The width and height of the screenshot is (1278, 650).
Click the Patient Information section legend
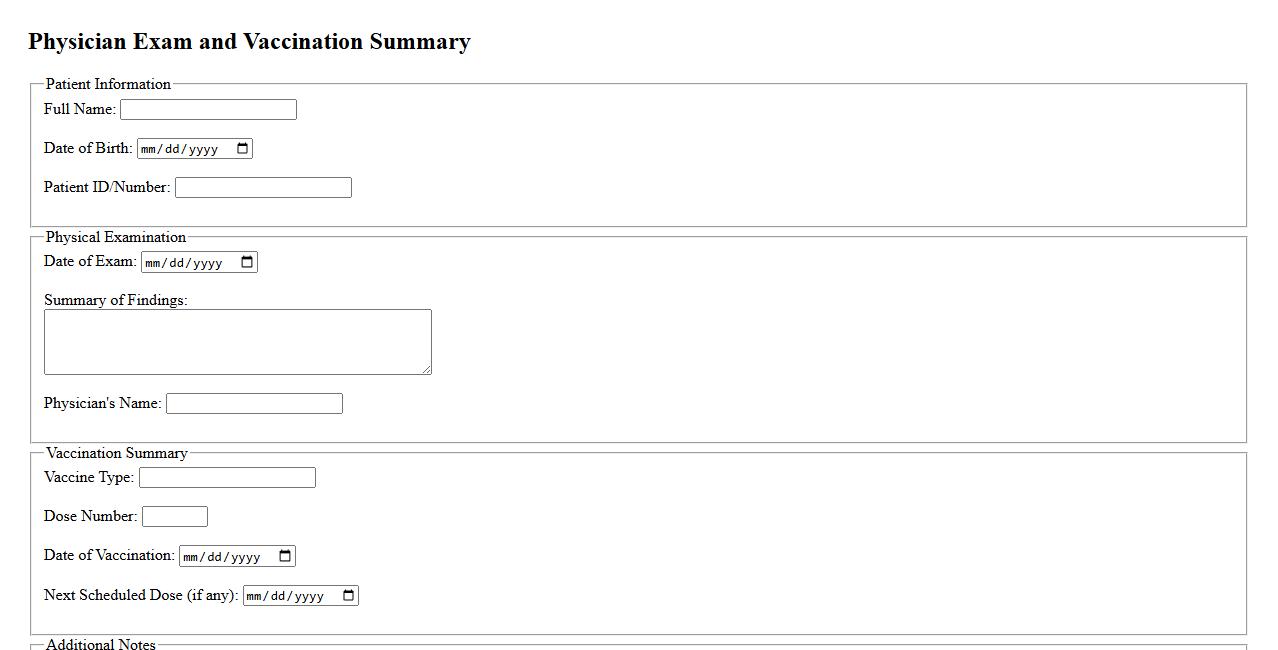[x=108, y=84]
